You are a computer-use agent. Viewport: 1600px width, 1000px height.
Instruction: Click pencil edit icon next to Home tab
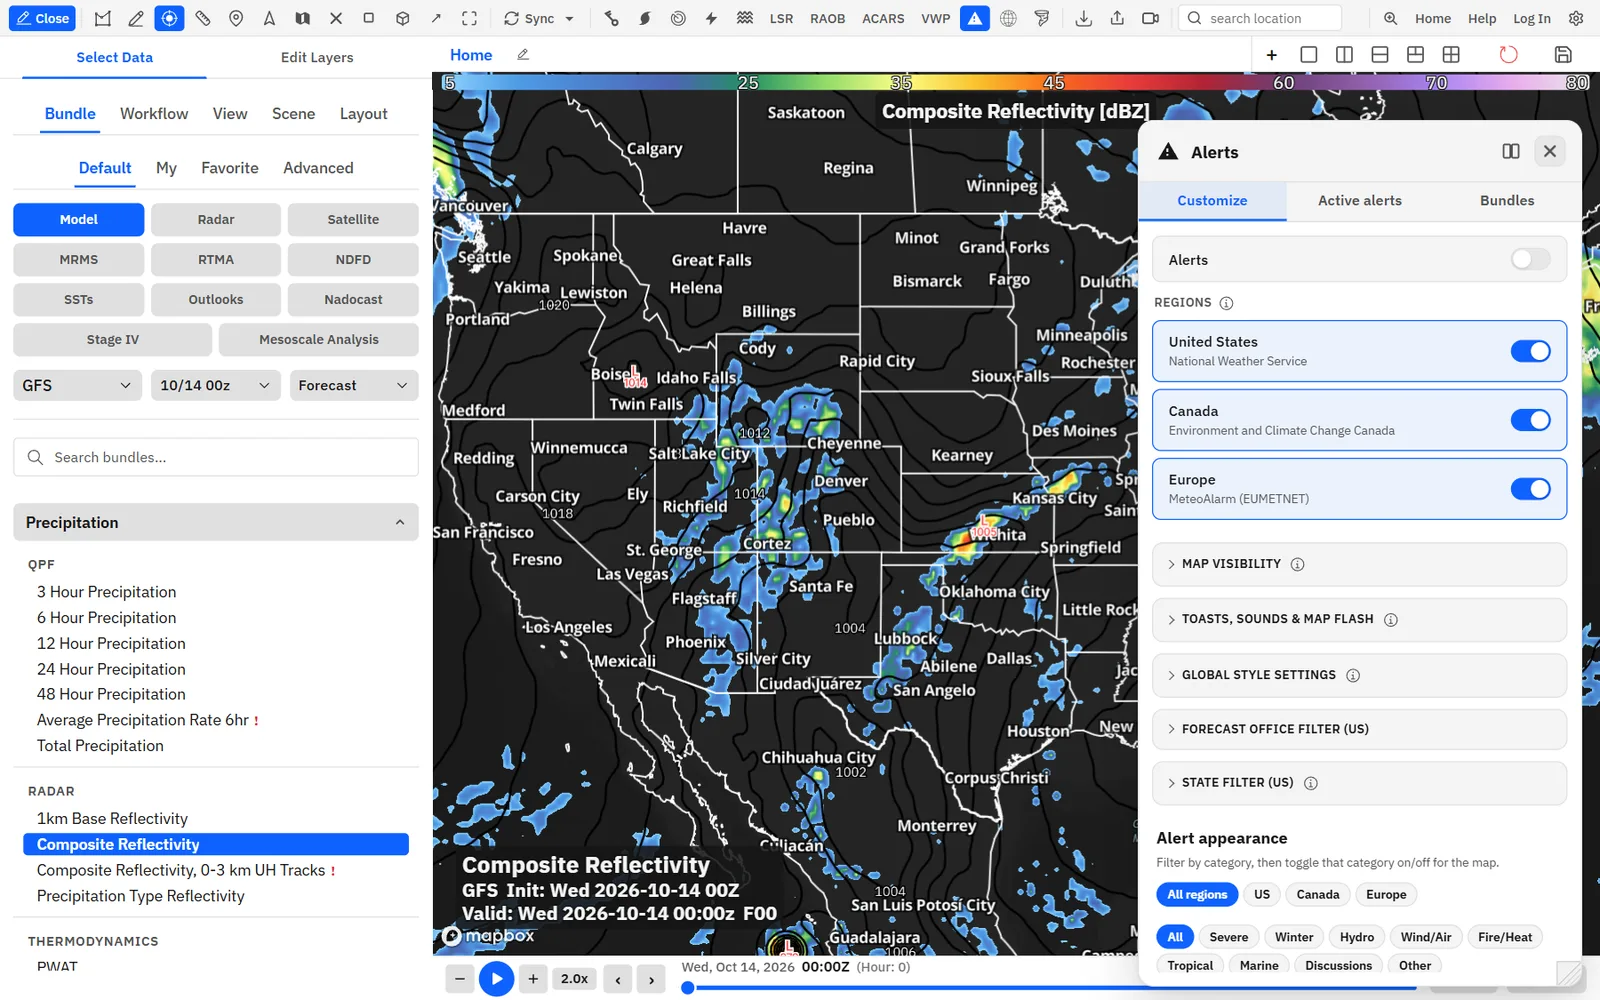tap(523, 55)
